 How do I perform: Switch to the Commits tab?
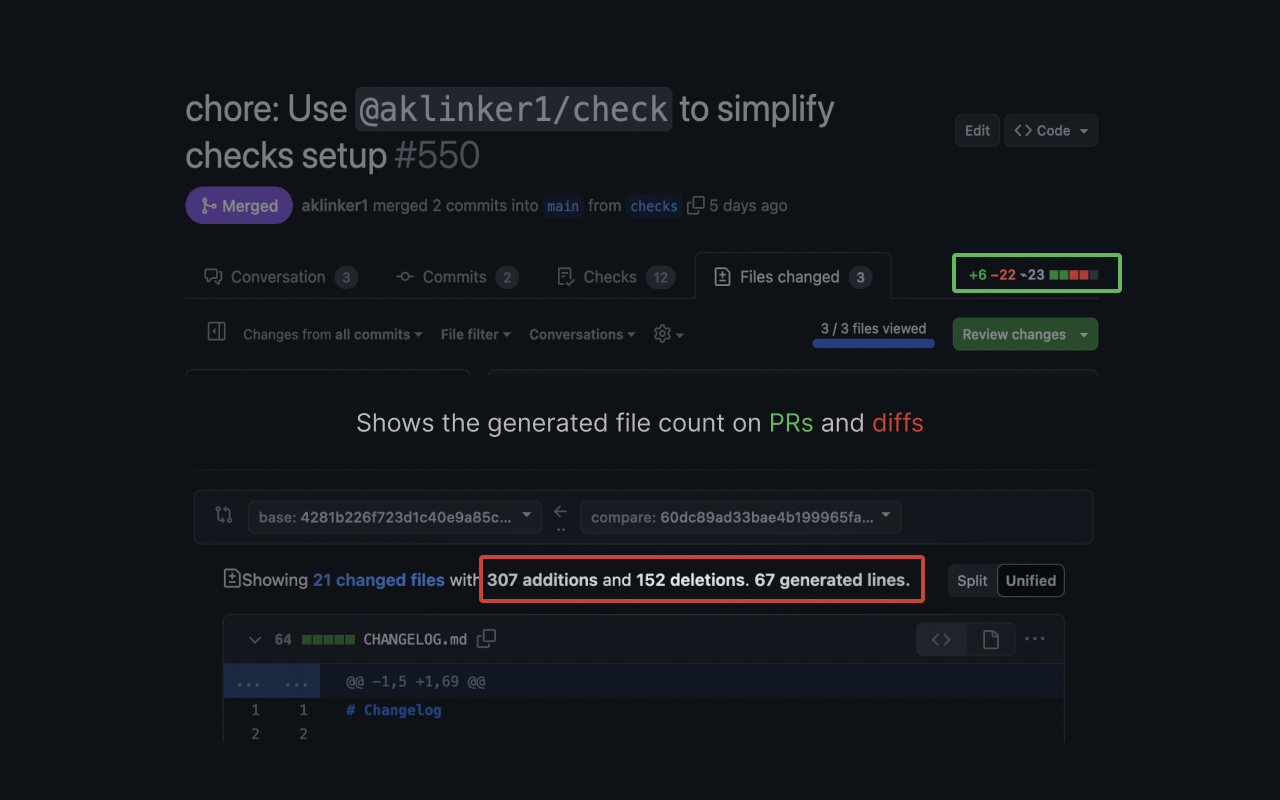[456, 277]
